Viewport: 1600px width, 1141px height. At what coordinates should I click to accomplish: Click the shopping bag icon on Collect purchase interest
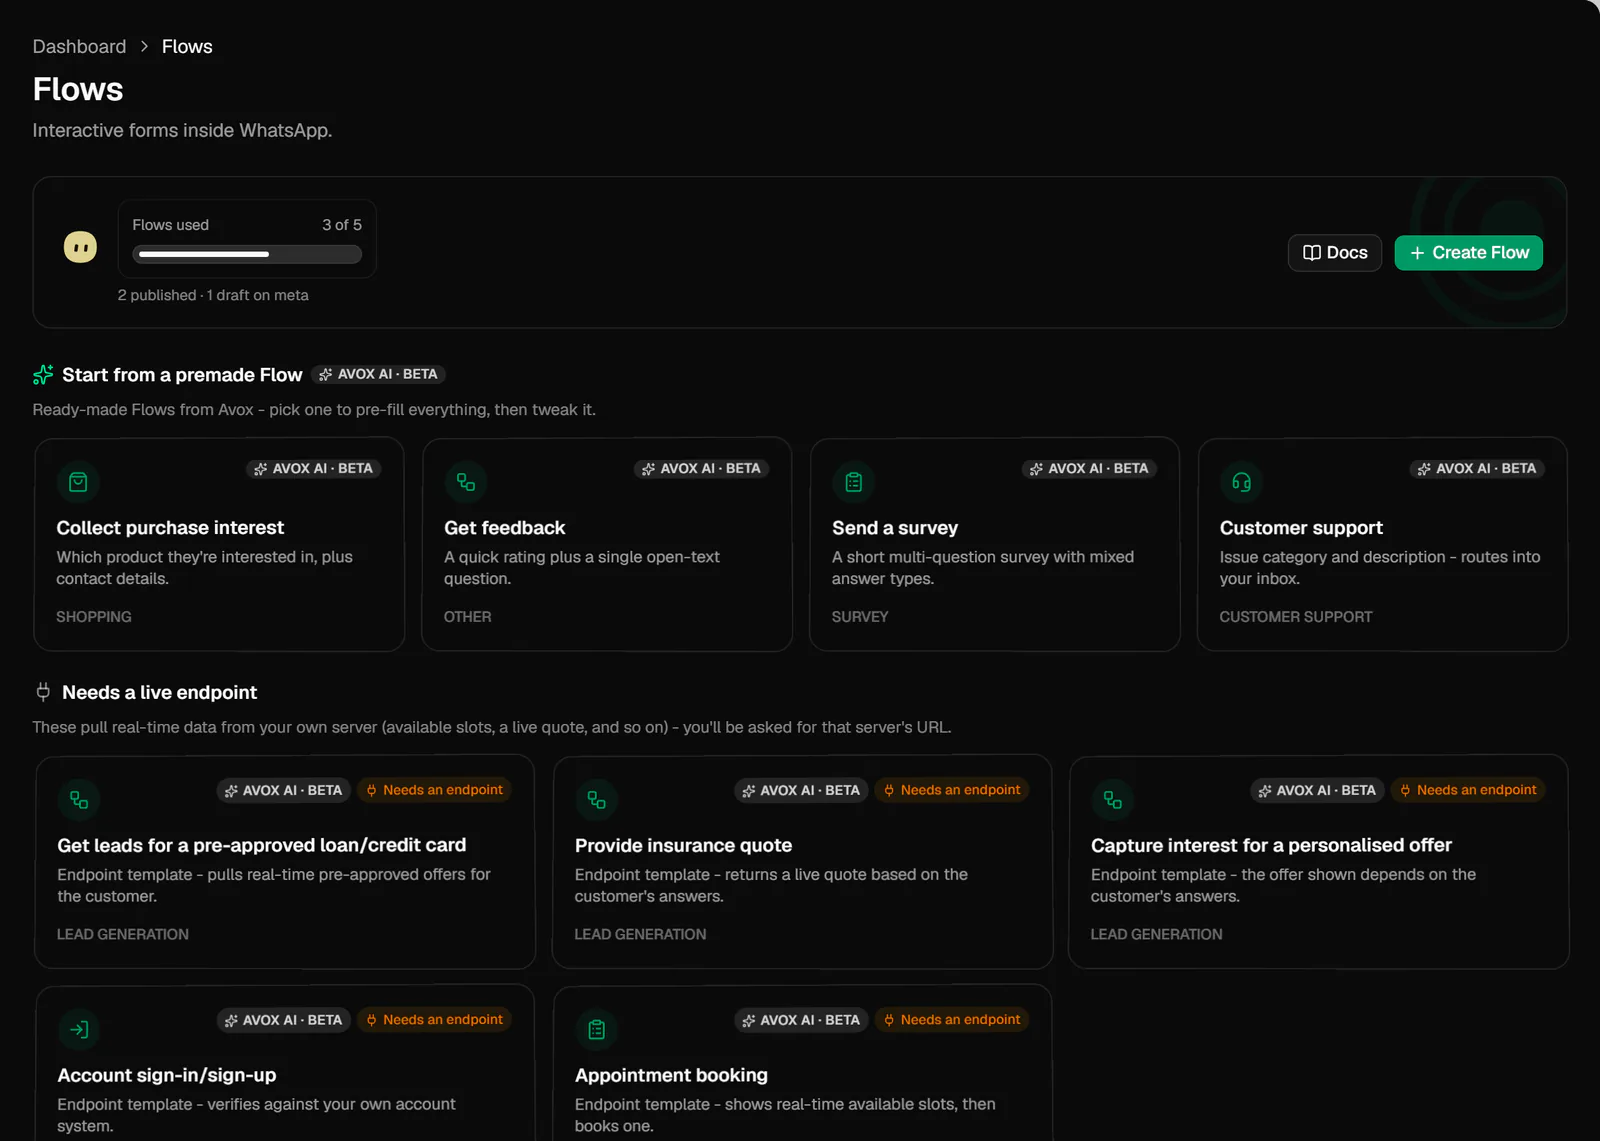click(78, 482)
